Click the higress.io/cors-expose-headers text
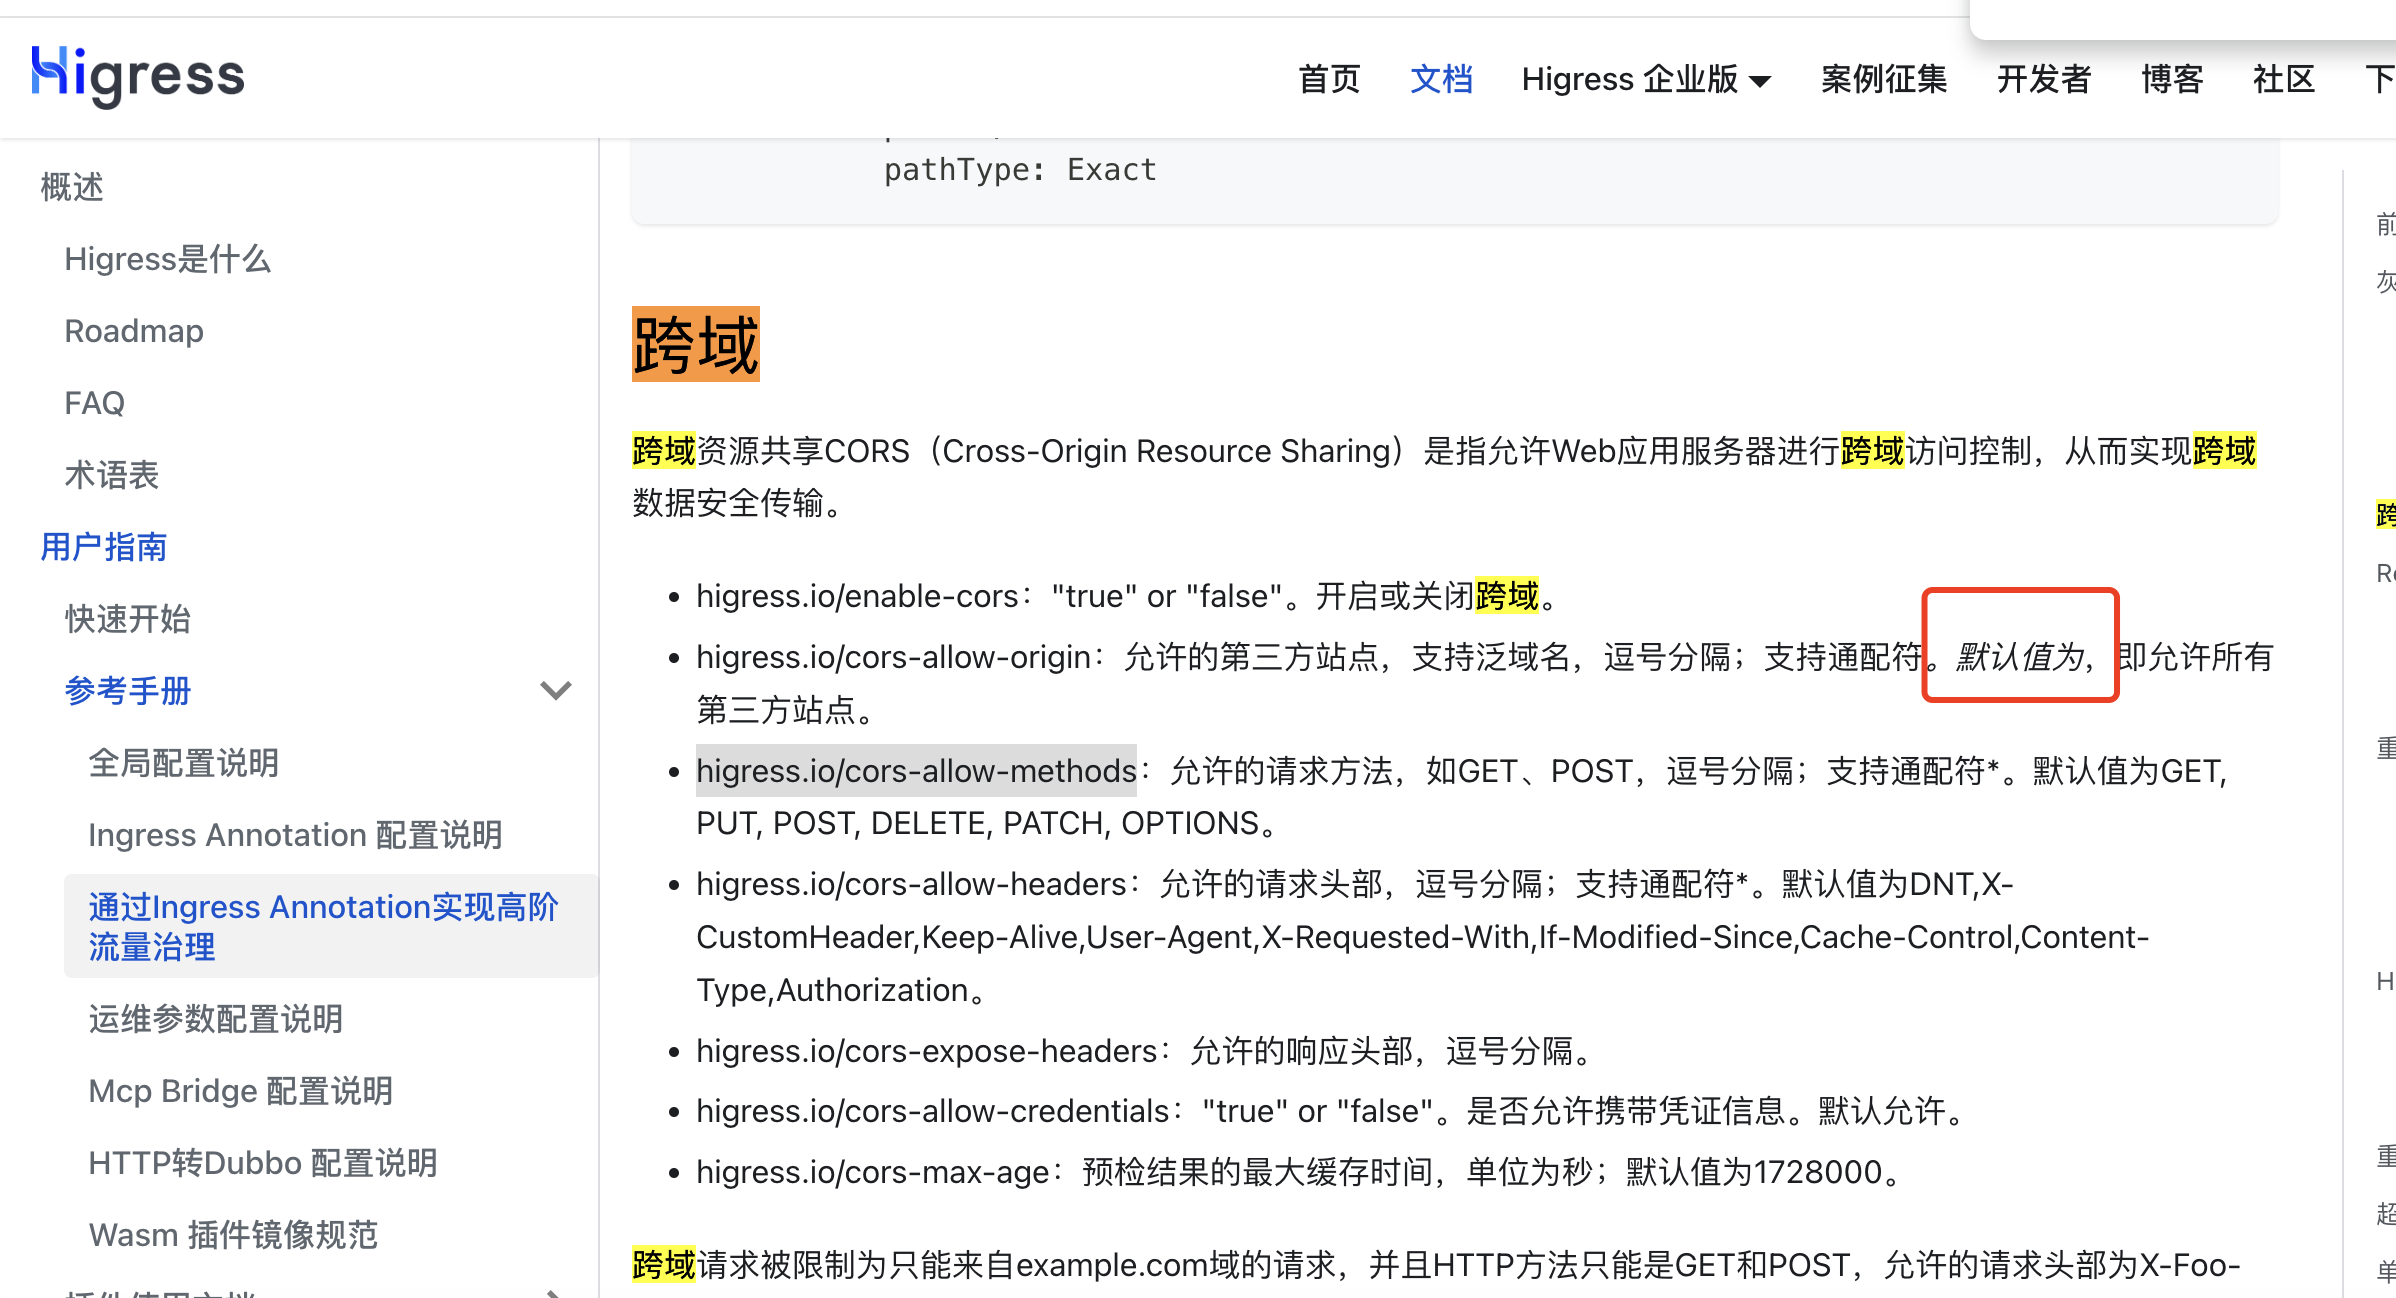2396x1298 pixels. click(x=927, y=1051)
